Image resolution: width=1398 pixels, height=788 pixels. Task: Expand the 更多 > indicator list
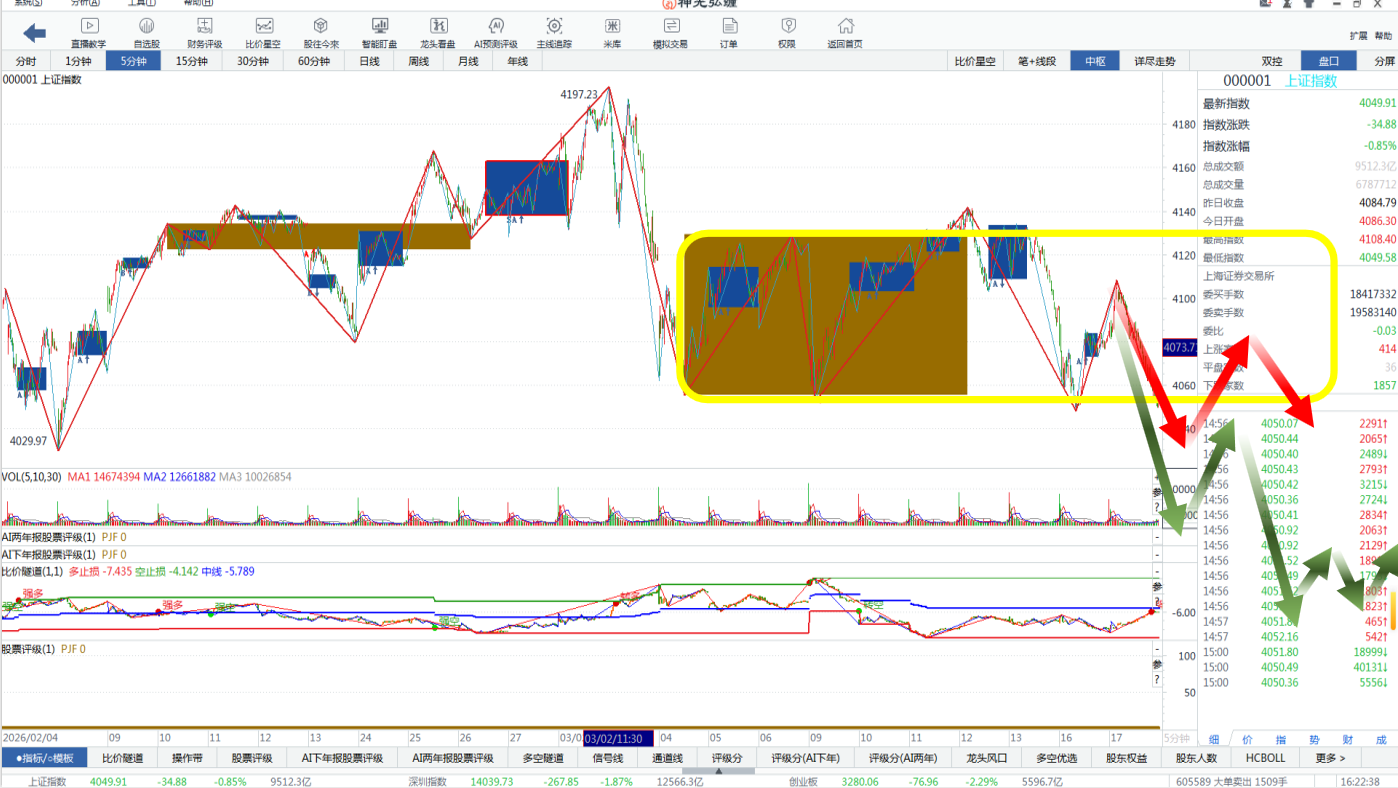click(x=1330, y=758)
